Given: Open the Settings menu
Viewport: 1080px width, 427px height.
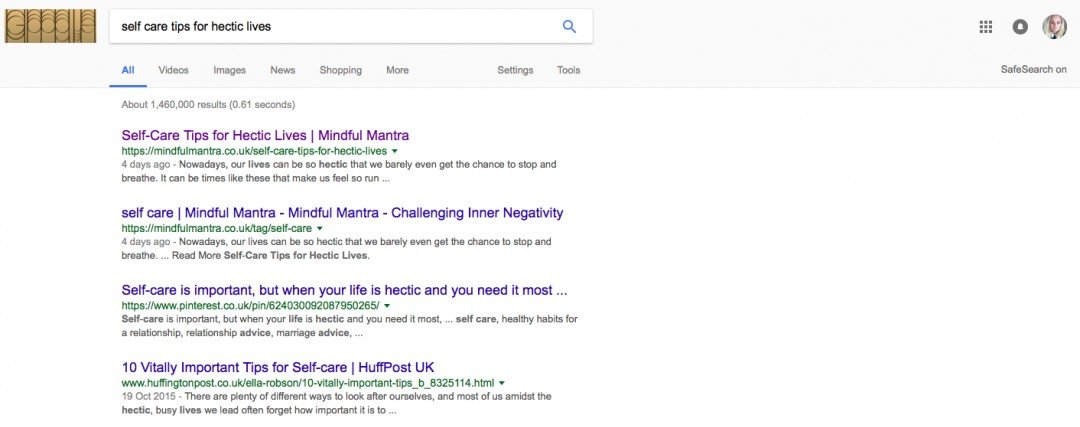Looking at the screenshot, I should point(515,70).
